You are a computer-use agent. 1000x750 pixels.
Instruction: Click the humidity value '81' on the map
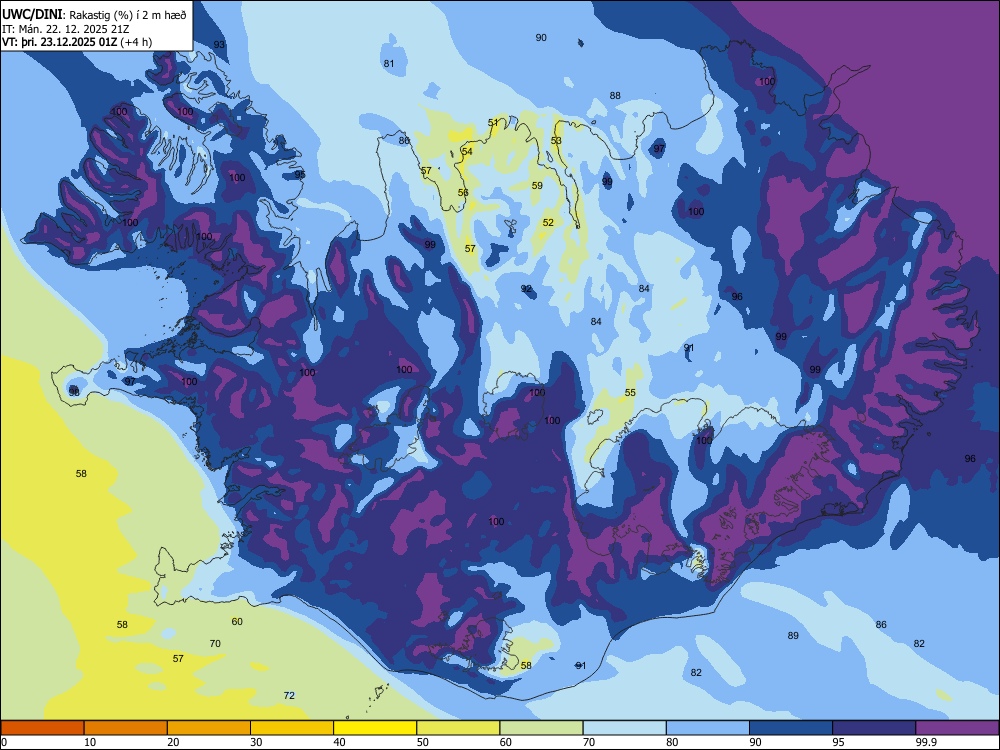coord(389,63)
